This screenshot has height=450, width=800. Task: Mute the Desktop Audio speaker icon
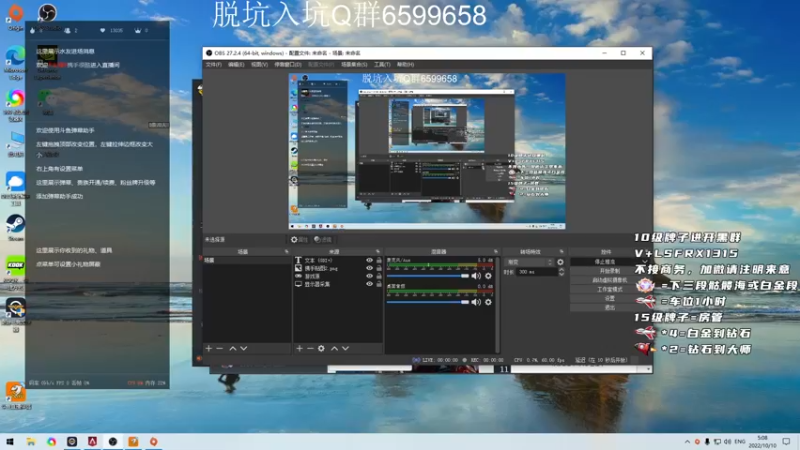[476, 302]
